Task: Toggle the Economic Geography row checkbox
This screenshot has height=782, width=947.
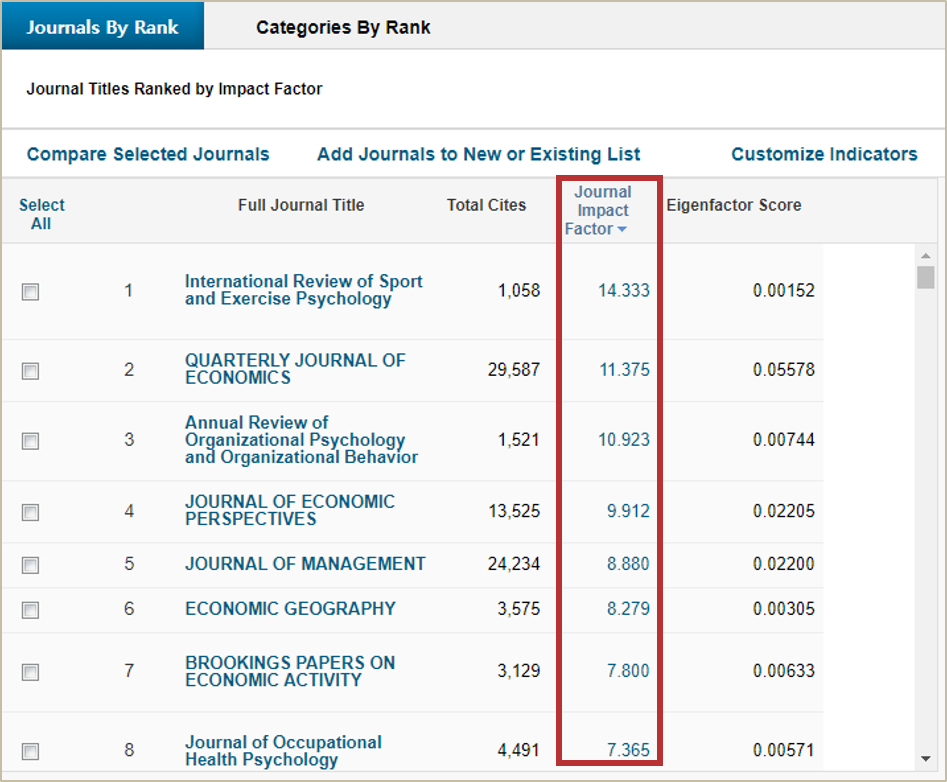Action: click(31, 610)
